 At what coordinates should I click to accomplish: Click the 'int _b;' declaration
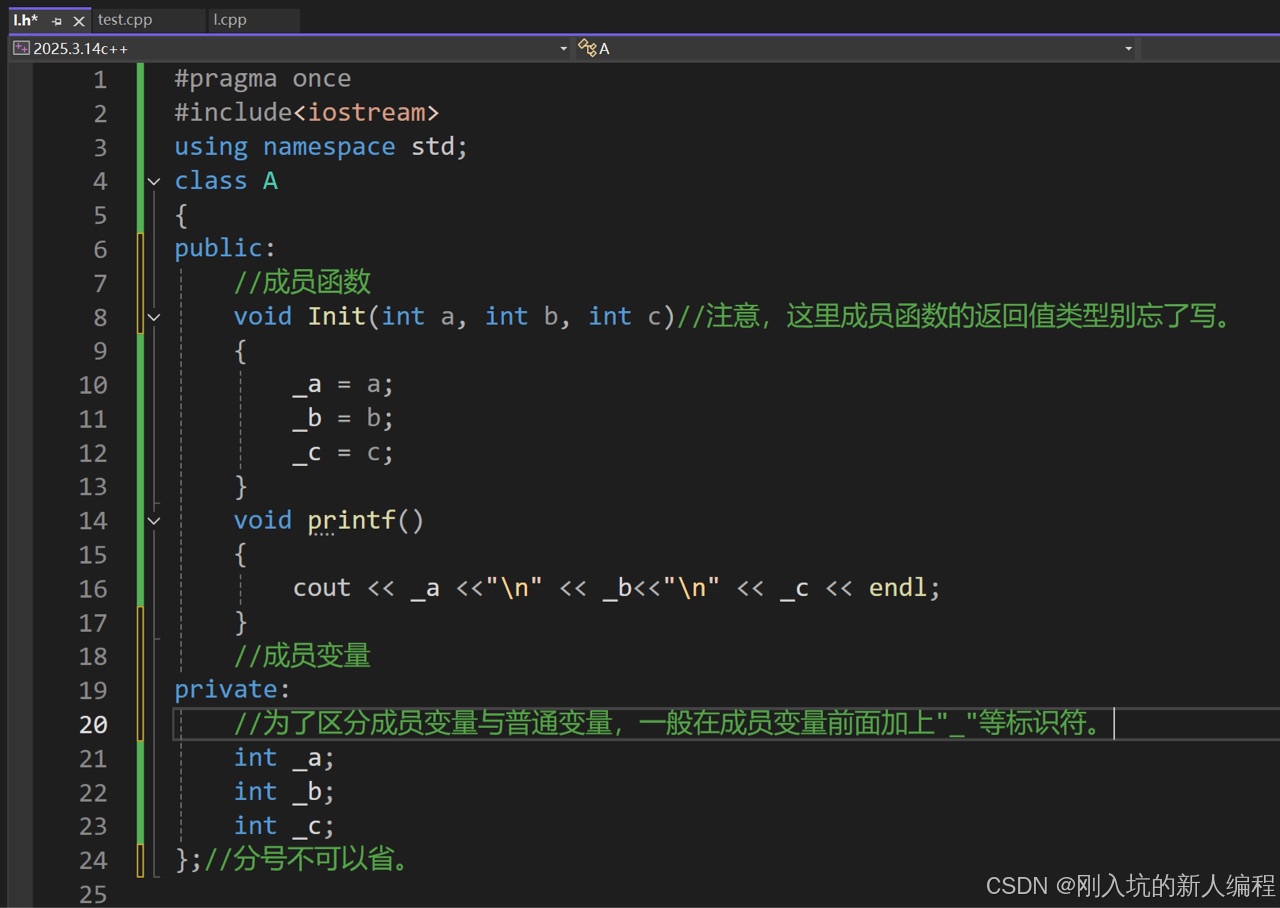point(285,792)
